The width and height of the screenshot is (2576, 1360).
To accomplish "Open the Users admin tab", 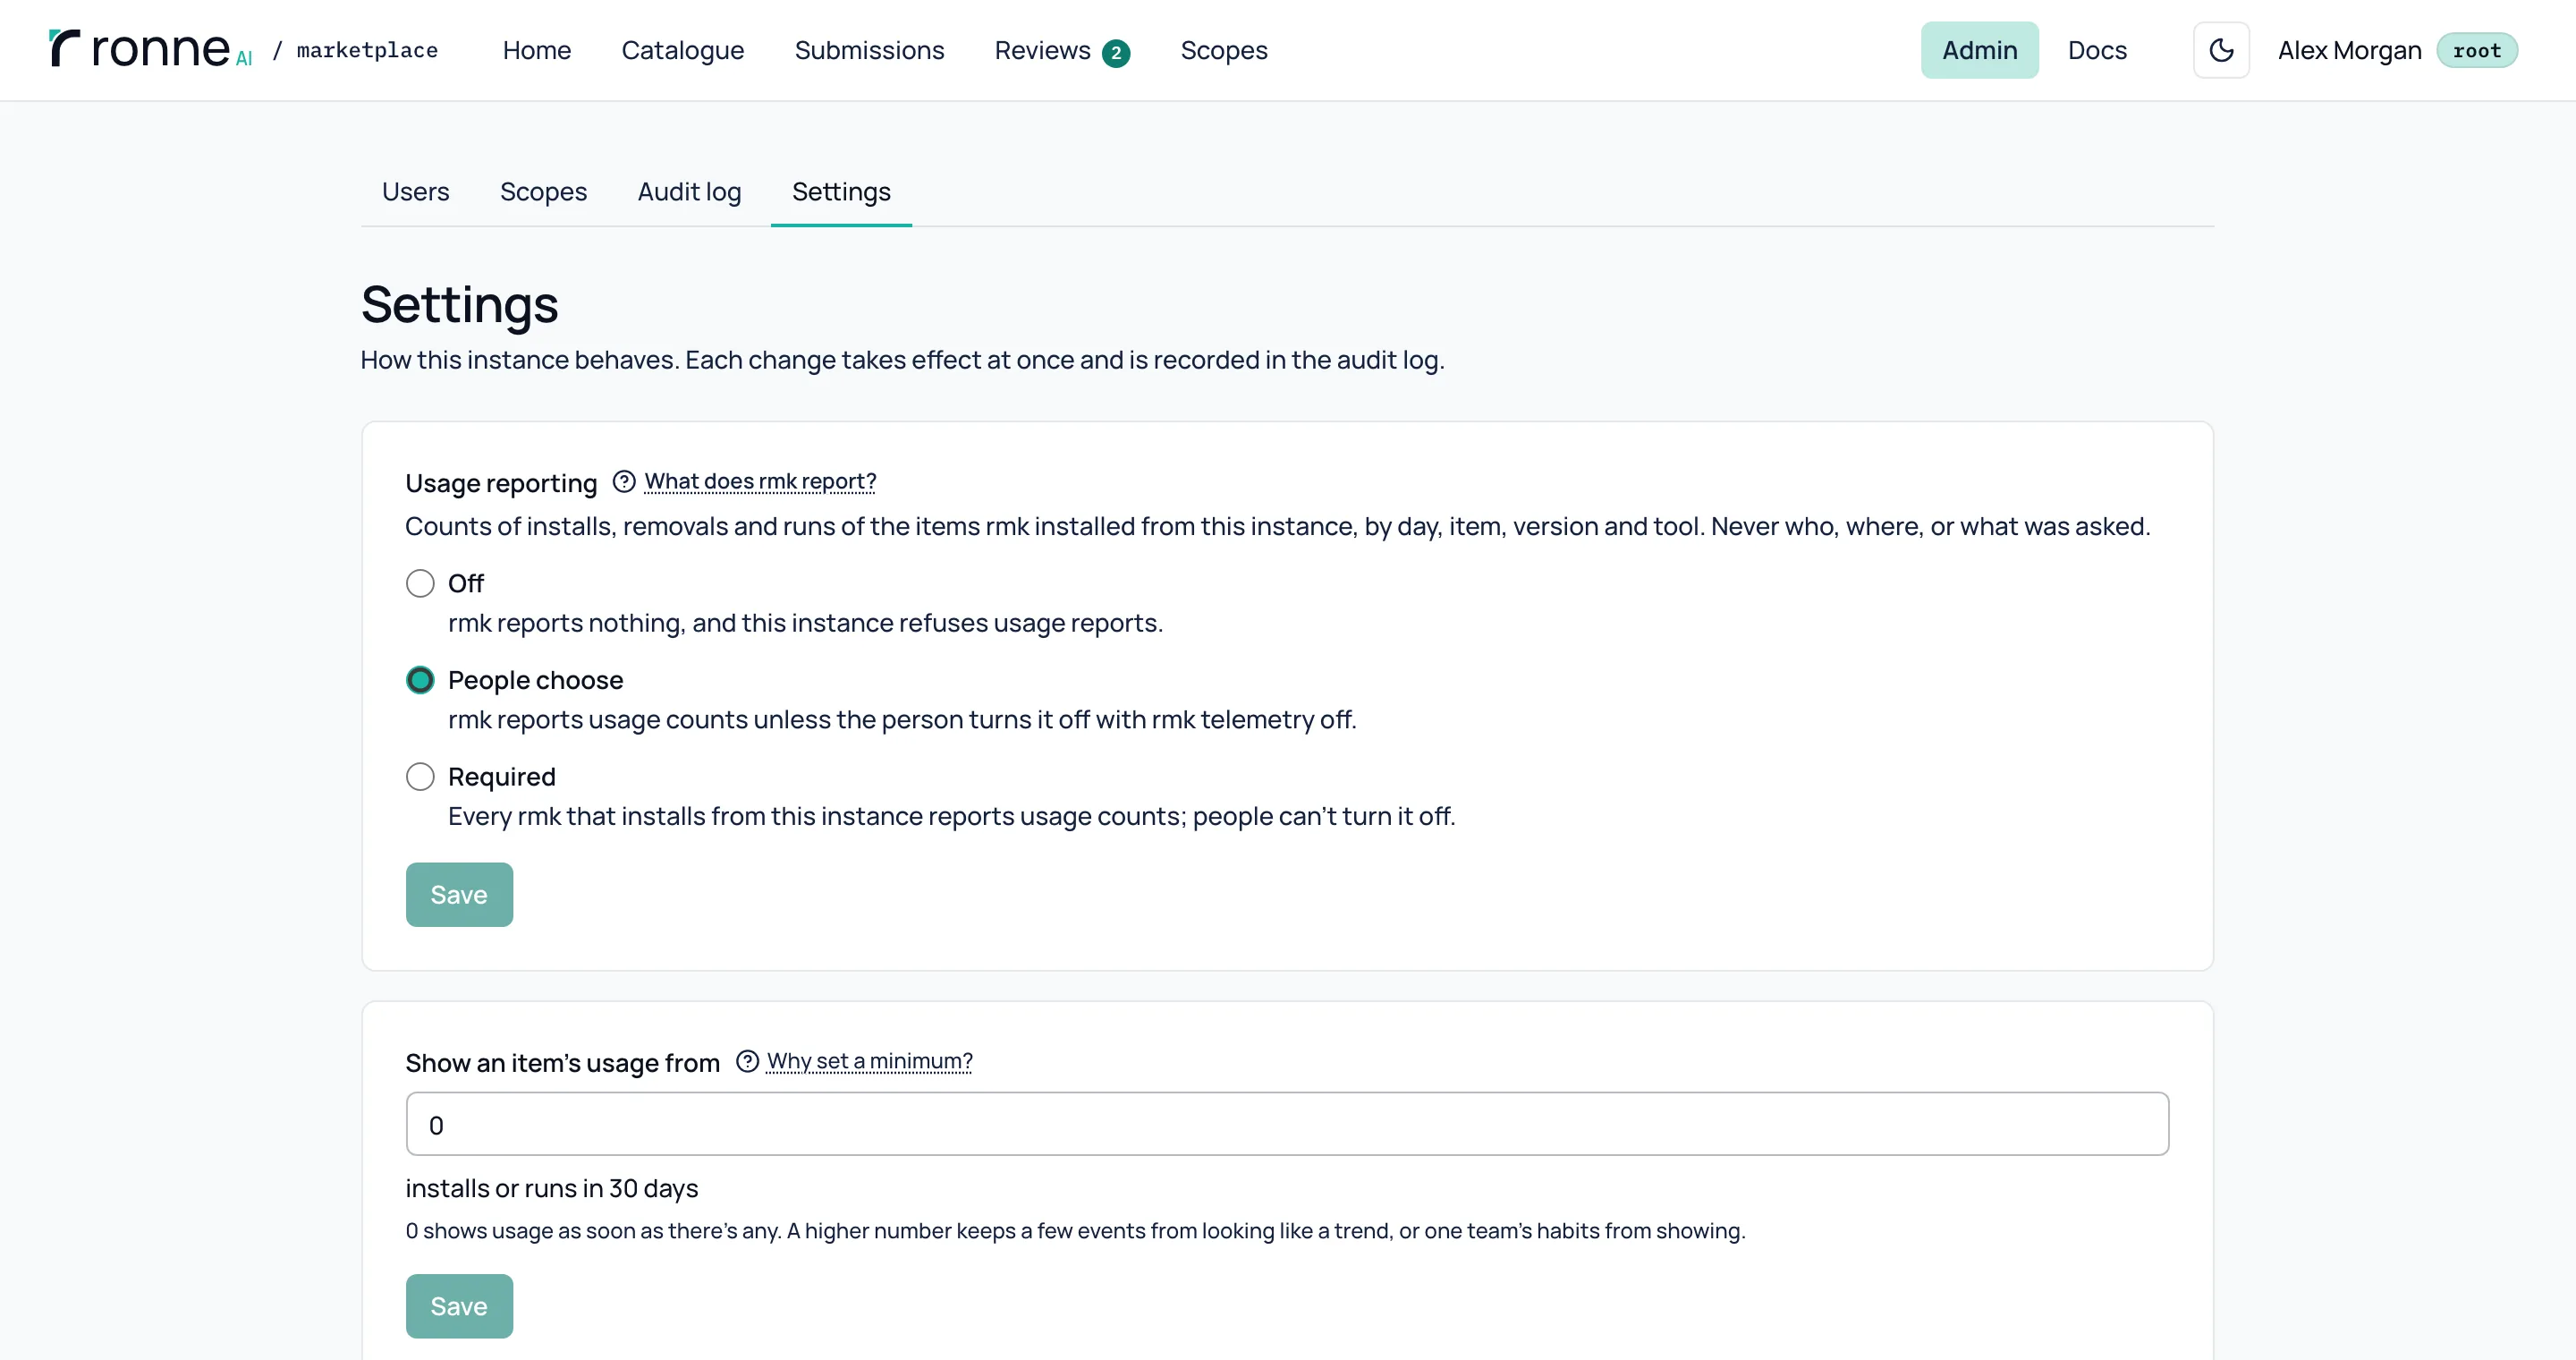I will tap(415, 191).
